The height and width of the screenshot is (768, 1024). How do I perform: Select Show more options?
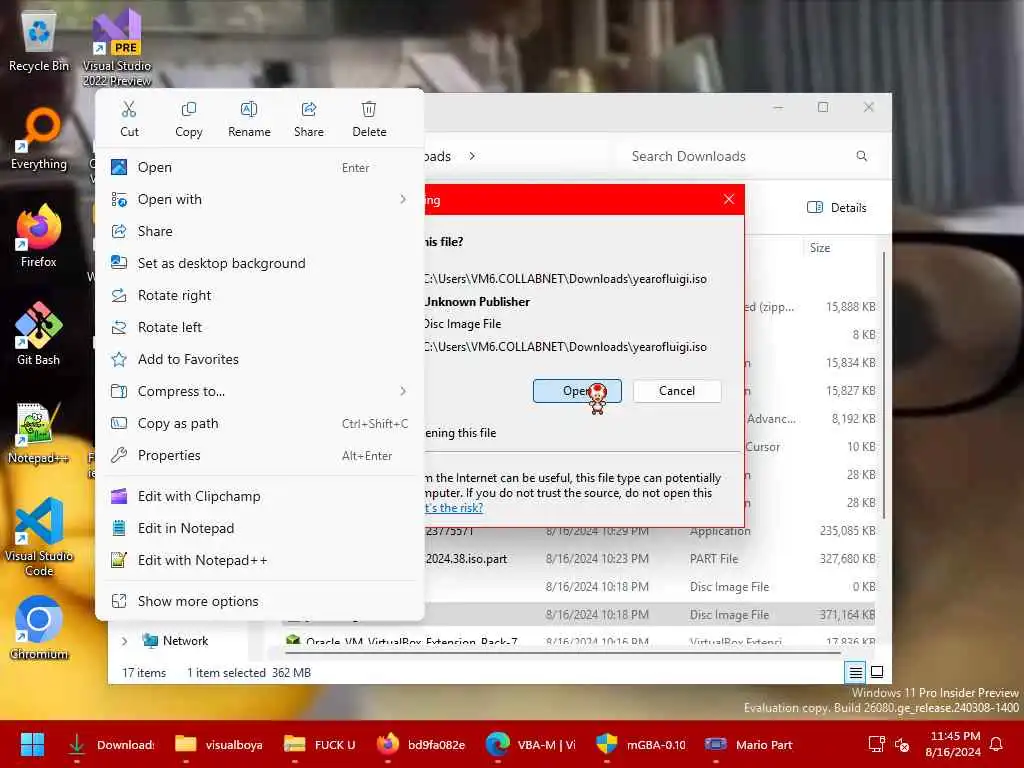tap(259, 601)
